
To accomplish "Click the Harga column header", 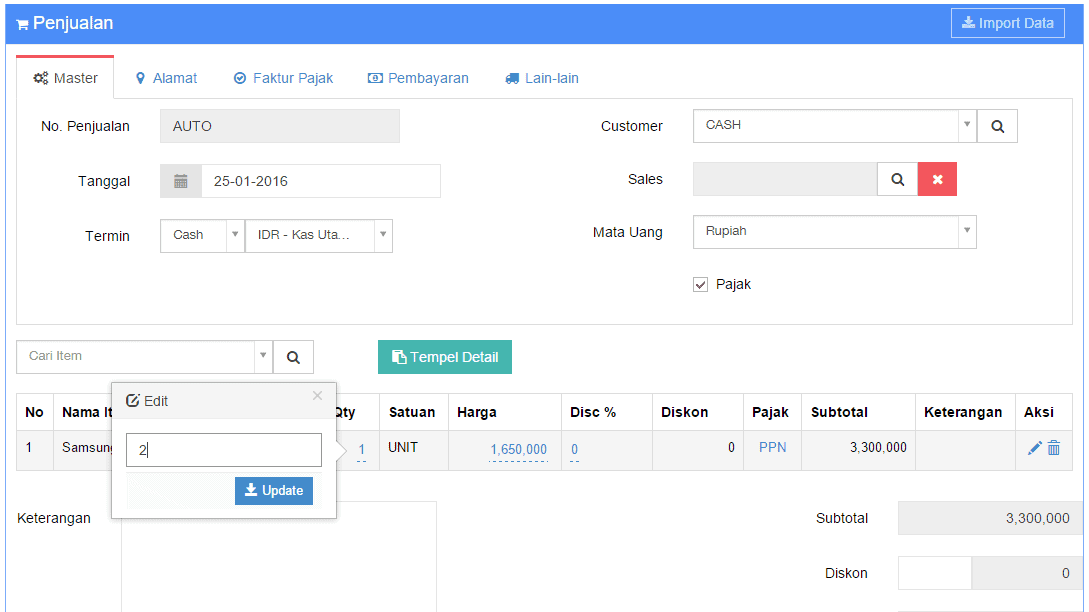I will (x=505, y=413).
